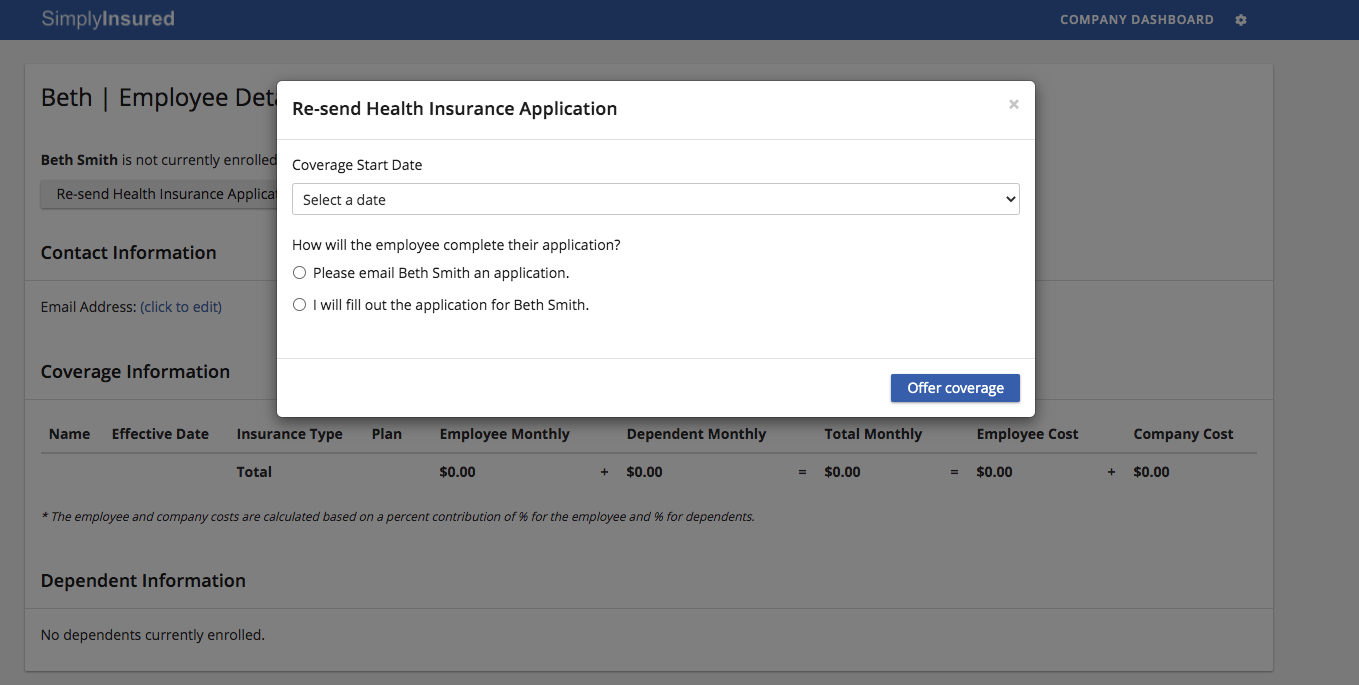Click the dialog title 'Re-send Health Insurance Application'
This screenshot has width=1359, height=685.
455,108
